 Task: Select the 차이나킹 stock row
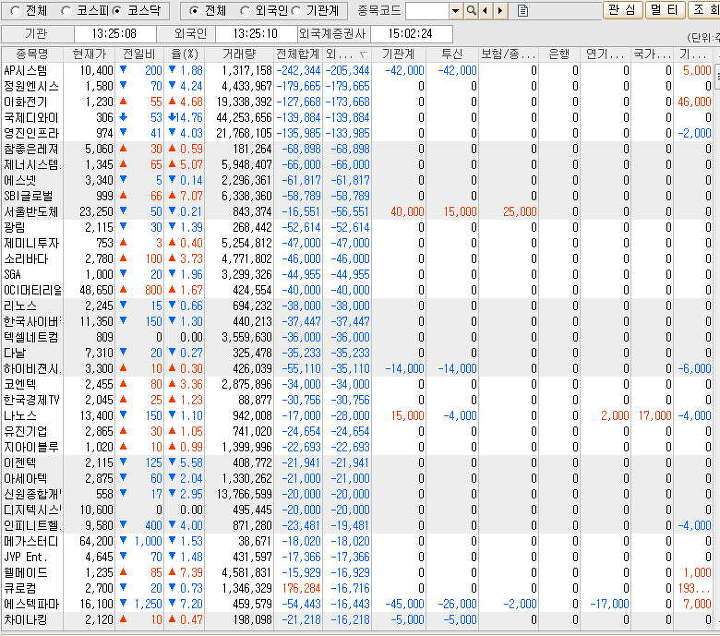pyautogui.click(x=358, y=620)
